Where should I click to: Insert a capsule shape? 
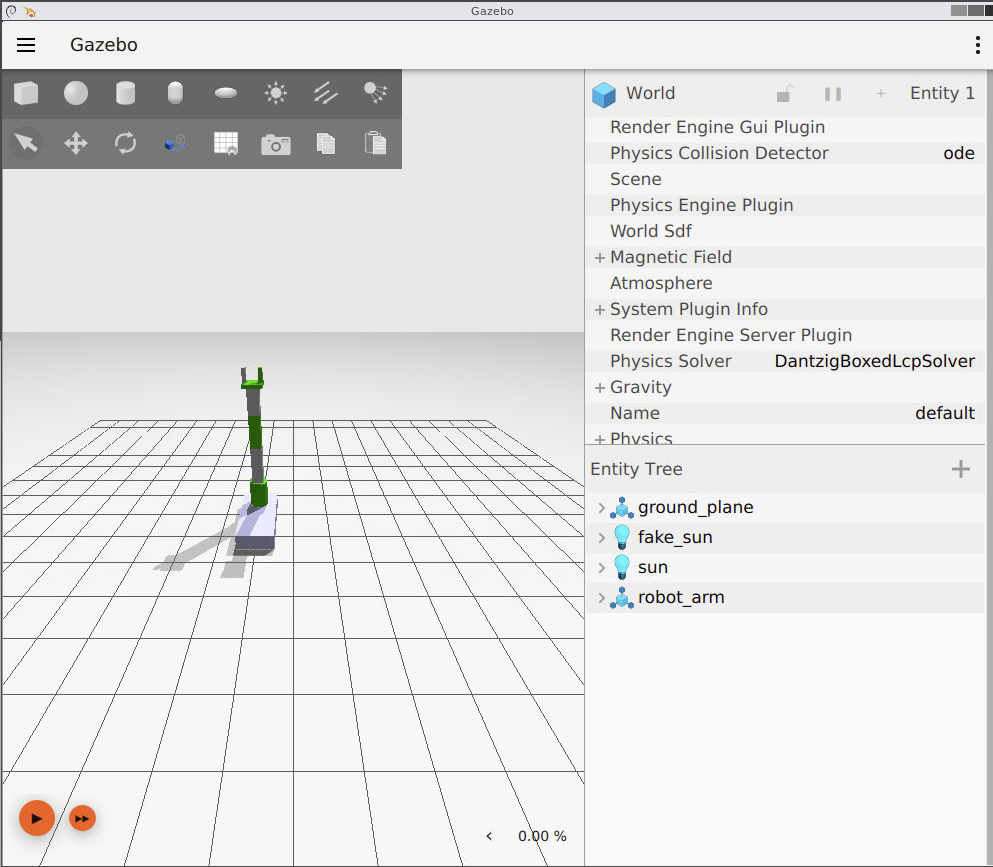175,93
